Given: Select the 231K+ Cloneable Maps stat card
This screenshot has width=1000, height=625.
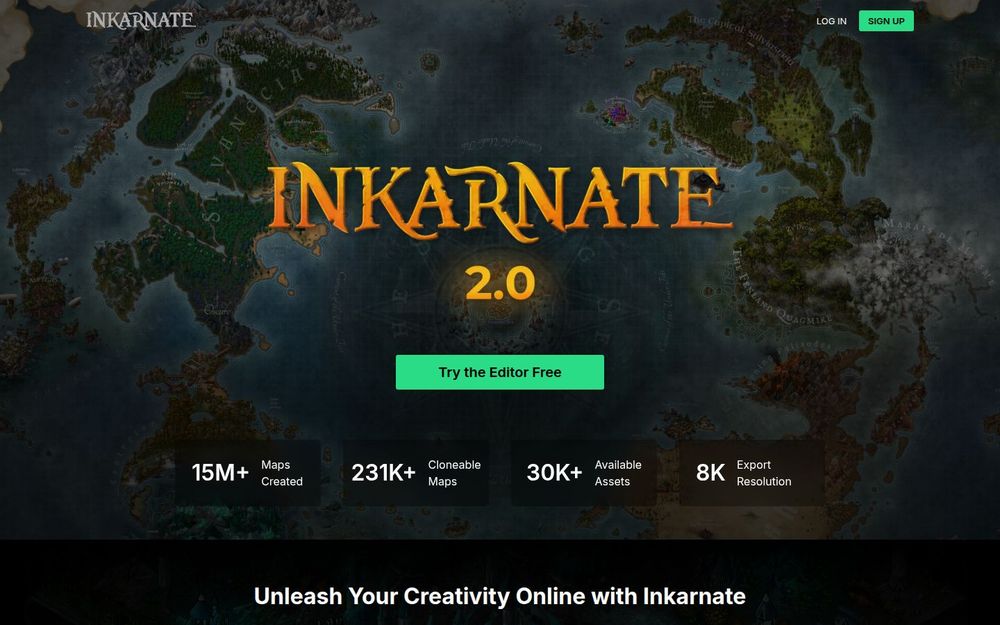Looking at the screenshot, I should (416, 473).
